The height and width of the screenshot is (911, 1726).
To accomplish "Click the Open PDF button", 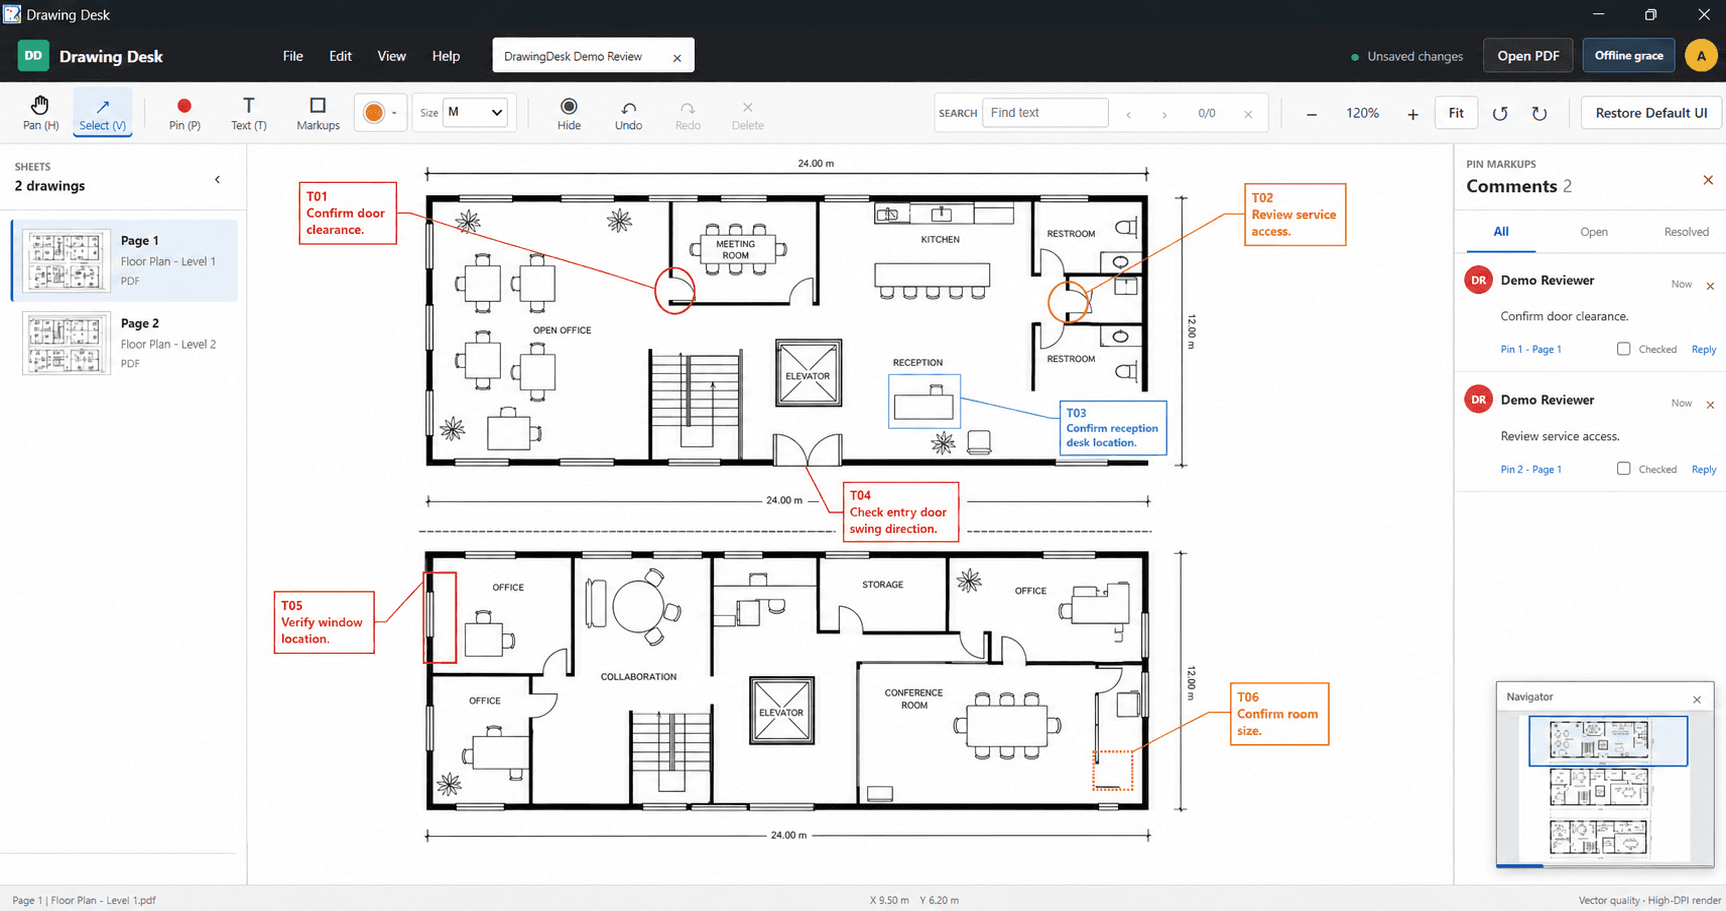I will (x=1528, y=56).
